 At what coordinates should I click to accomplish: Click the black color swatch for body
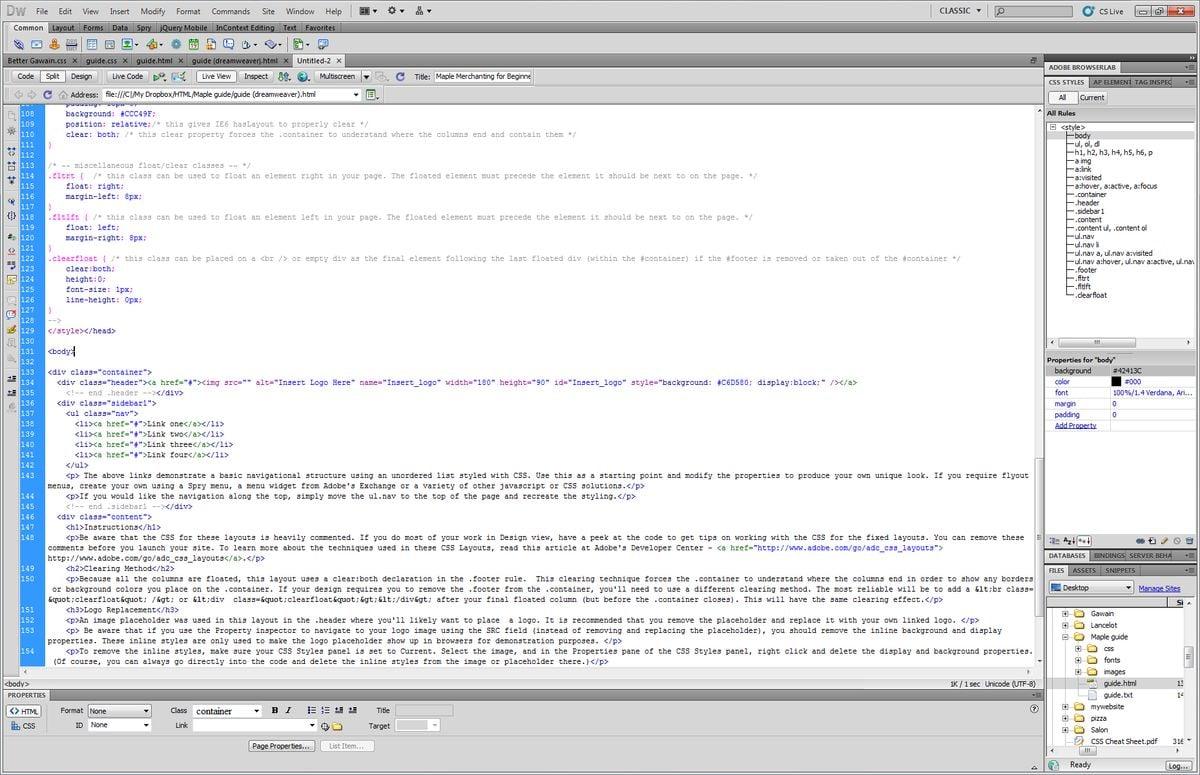[1116, 381]
